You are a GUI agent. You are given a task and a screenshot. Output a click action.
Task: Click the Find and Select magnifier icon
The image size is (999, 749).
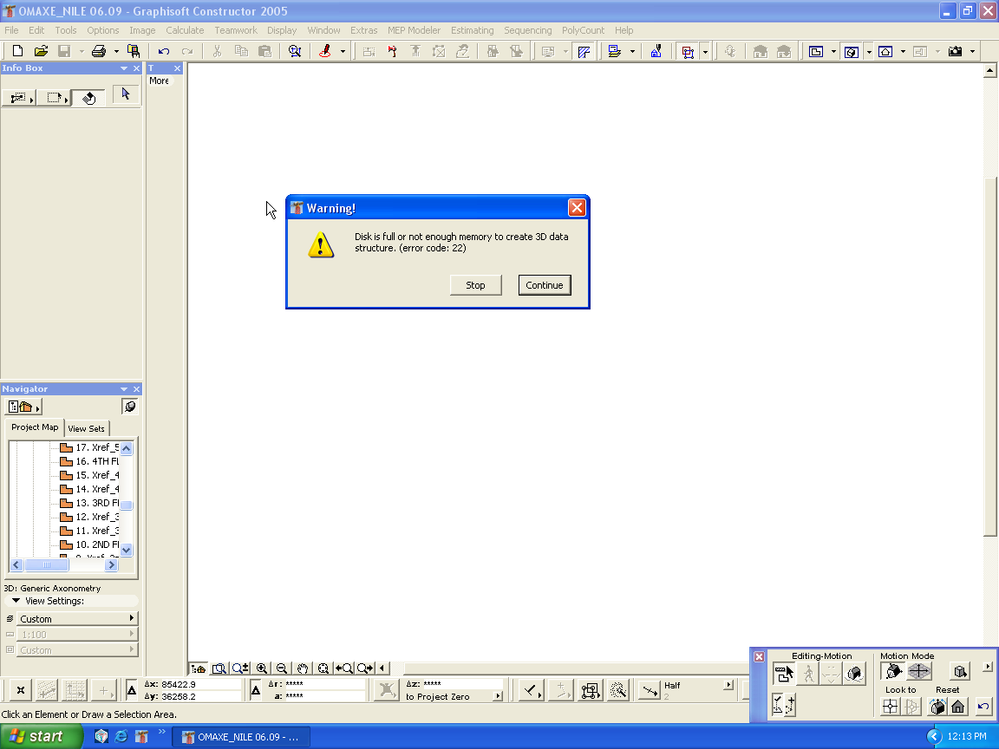pos(294,52)
